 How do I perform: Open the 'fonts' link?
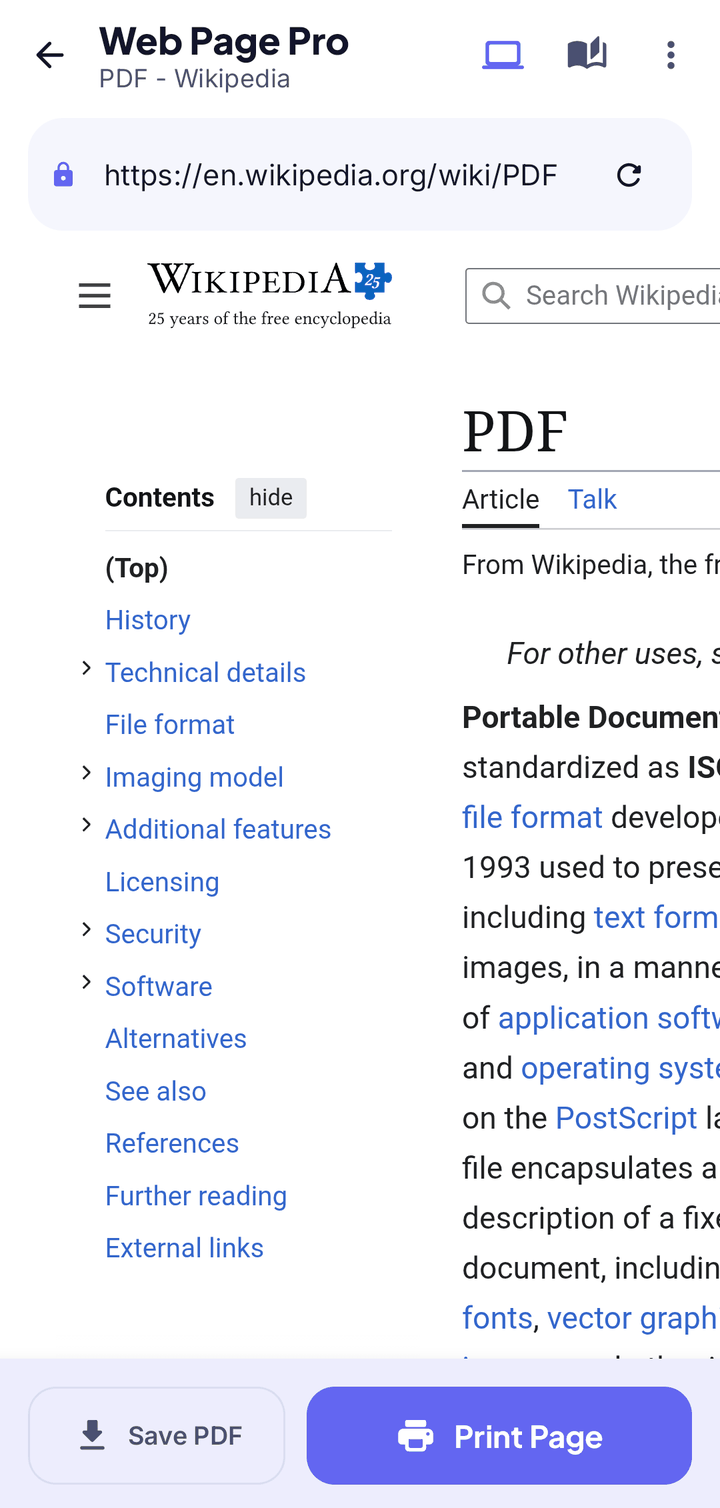coord(497,1318)
